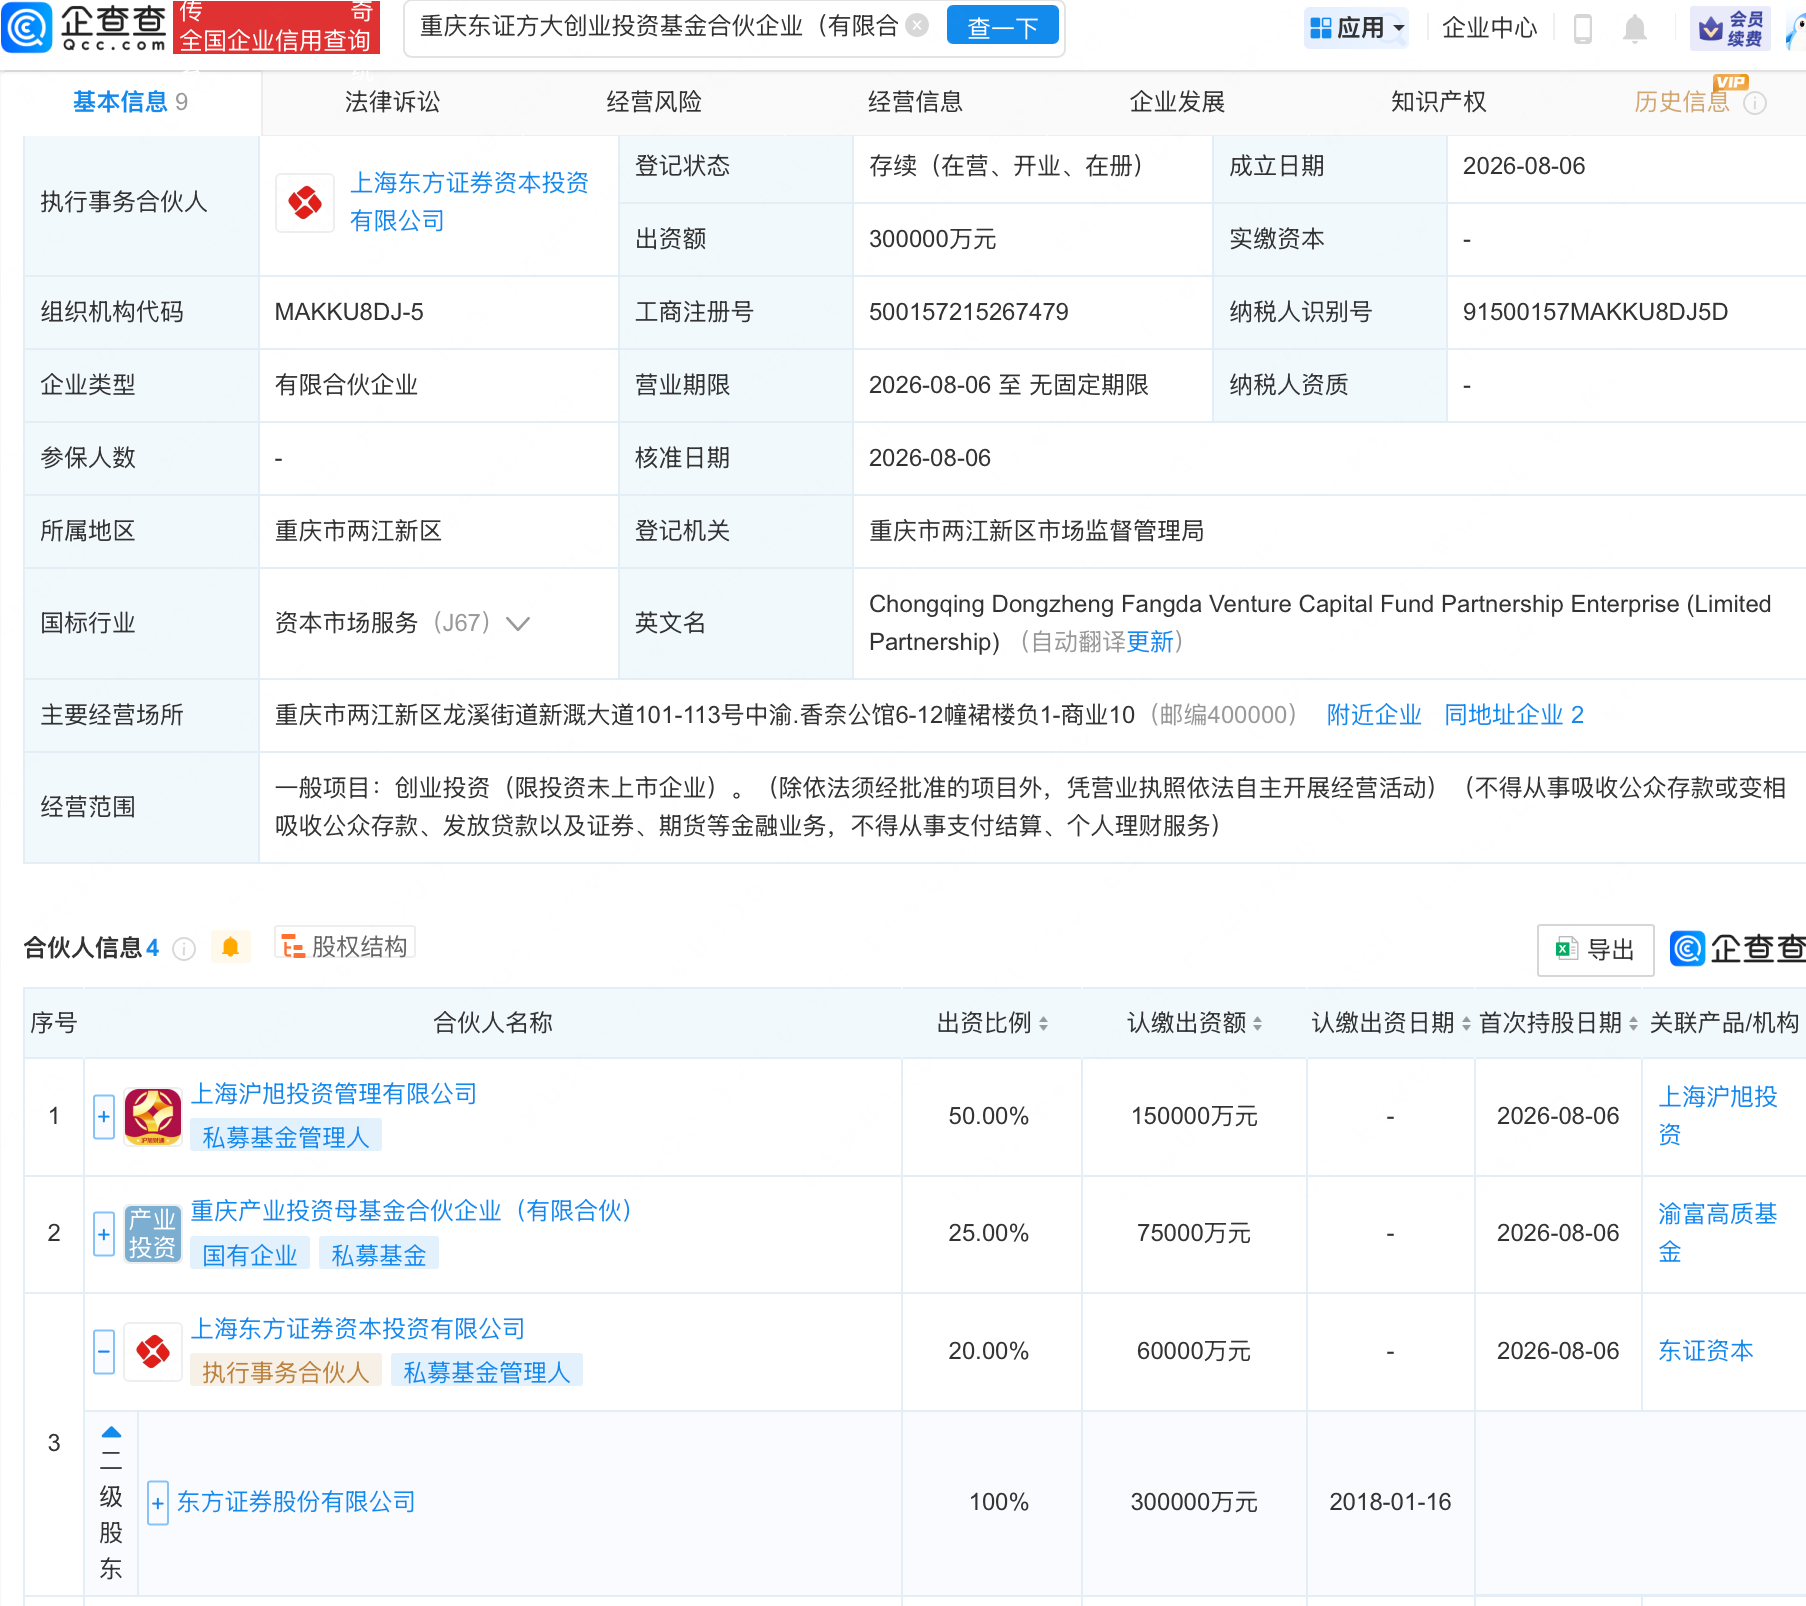Expand shareholders of 东方证券股份有限公司

coord(158,1502)
